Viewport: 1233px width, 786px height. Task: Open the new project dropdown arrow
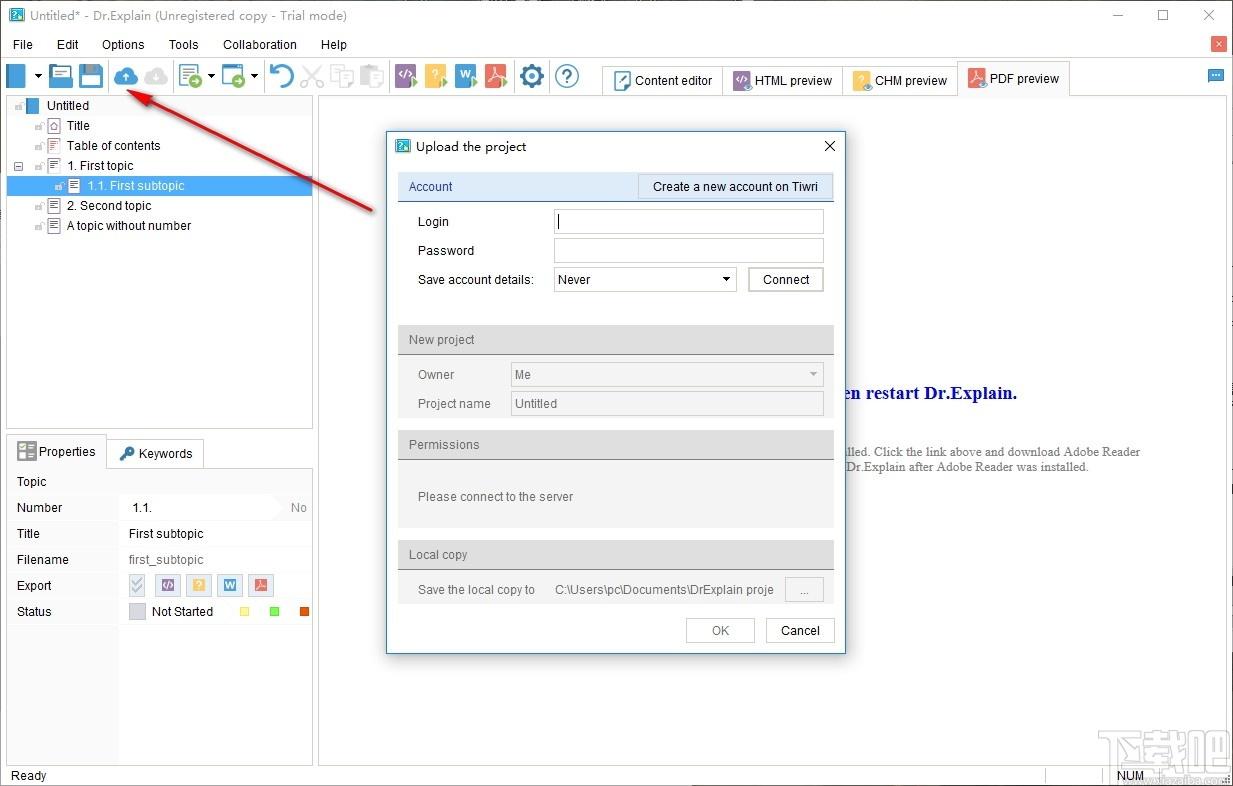38,76
